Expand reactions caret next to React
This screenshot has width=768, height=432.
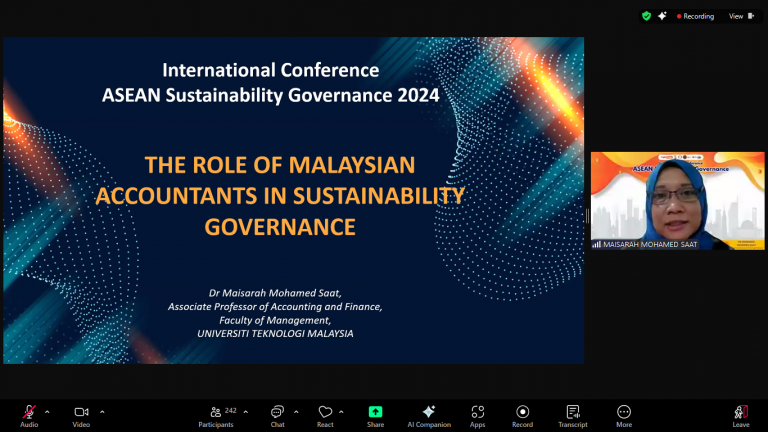click(x=341, y=412)
